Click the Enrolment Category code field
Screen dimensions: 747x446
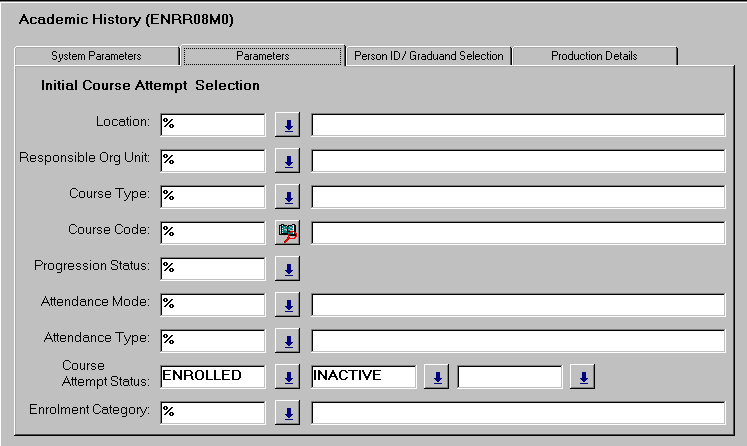212,412
